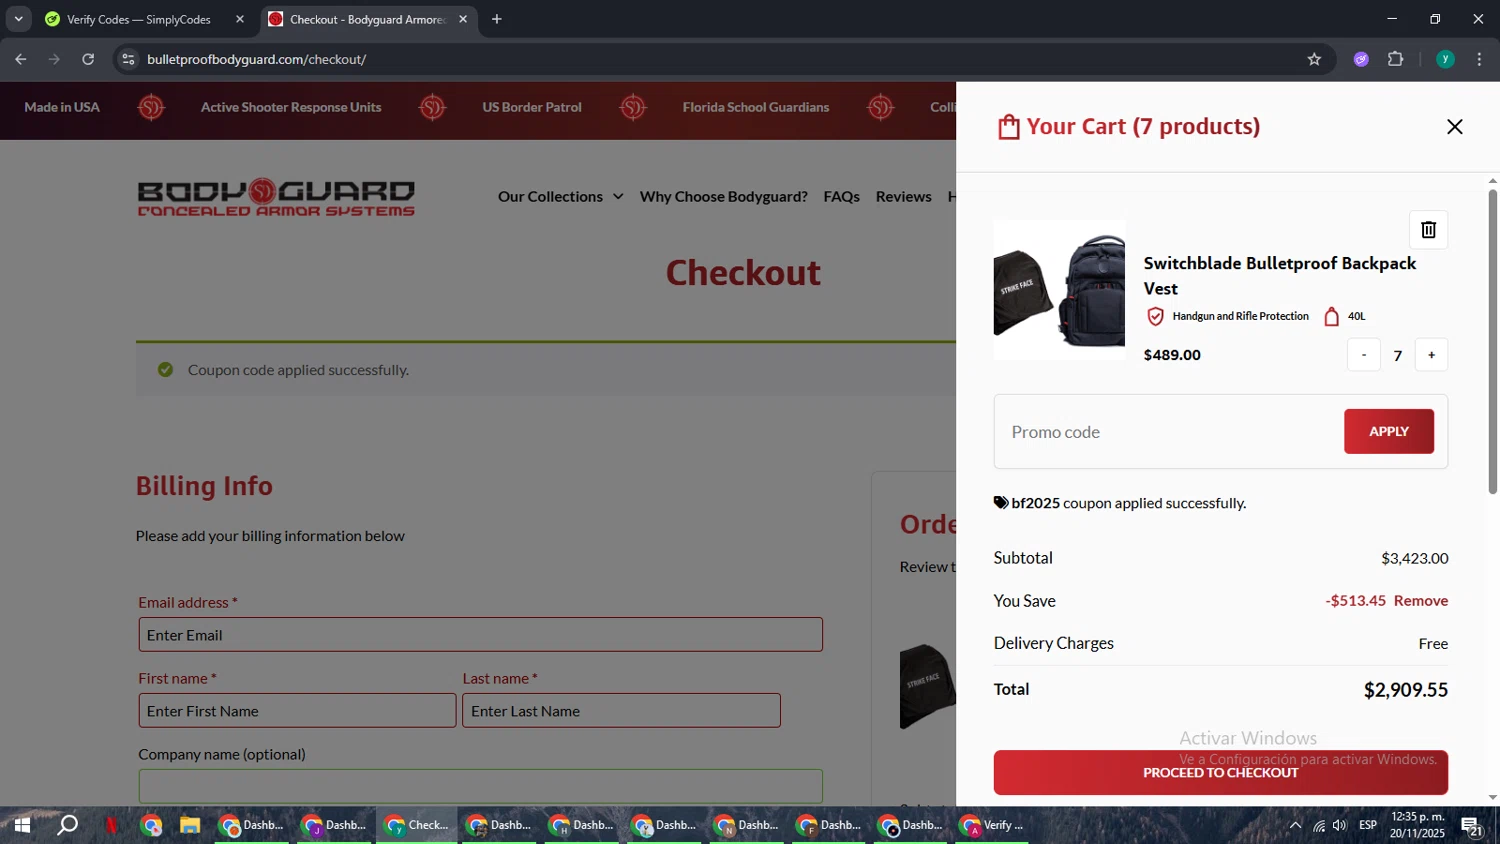Open Windows taskbar search
Screen dimensions: 1500x844
coord(67,825)
